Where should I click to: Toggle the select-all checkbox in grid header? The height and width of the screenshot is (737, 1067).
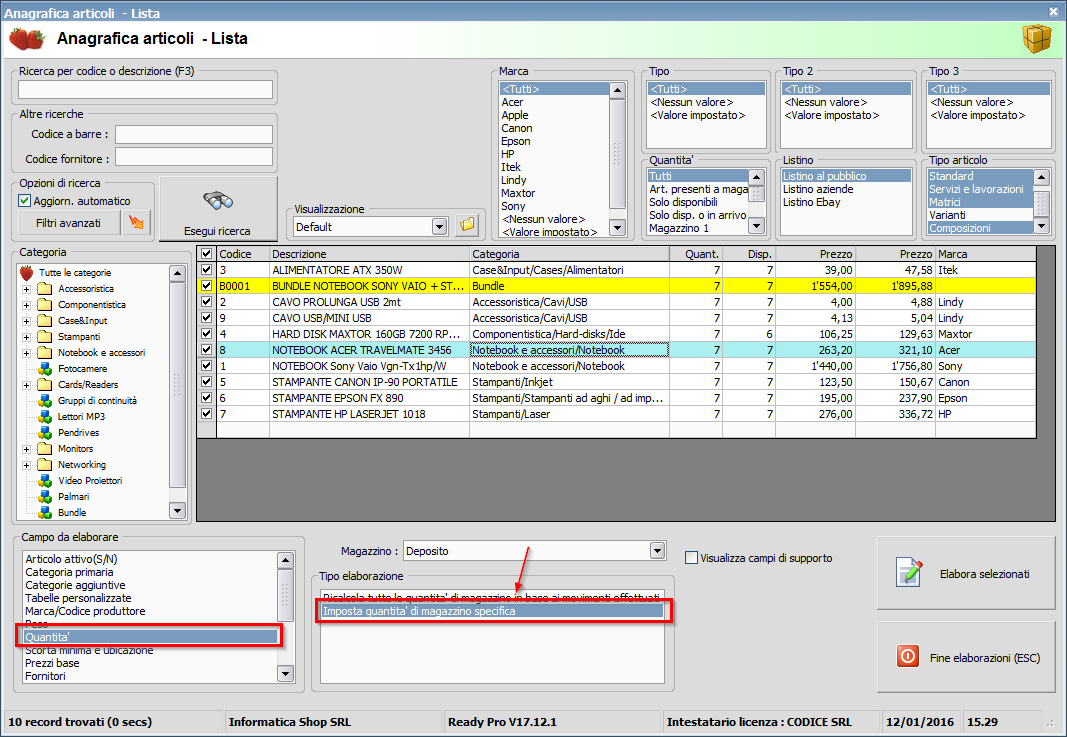click(x=207, y=254)
